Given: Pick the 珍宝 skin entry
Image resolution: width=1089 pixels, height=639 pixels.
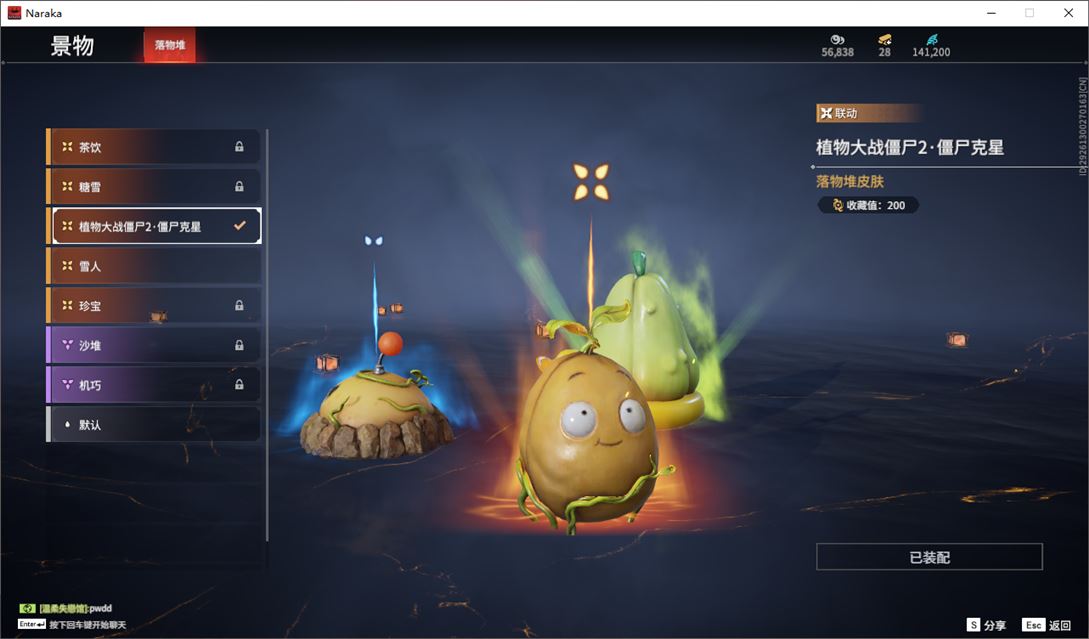Looking at the screenshot, I should coord(153,305).
